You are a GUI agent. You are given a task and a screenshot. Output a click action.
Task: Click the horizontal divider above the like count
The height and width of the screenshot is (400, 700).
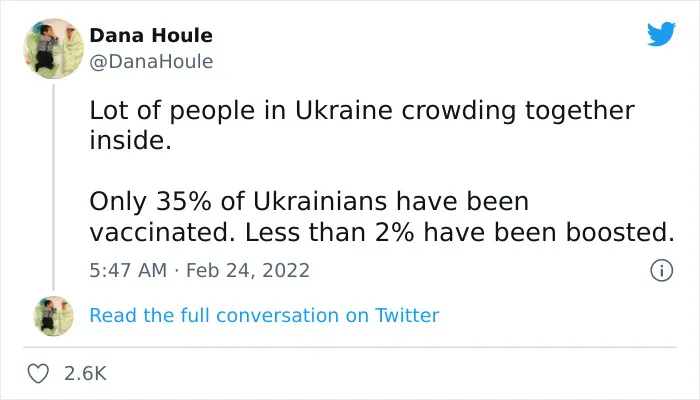pyautogui.click(x=350, y=347)
